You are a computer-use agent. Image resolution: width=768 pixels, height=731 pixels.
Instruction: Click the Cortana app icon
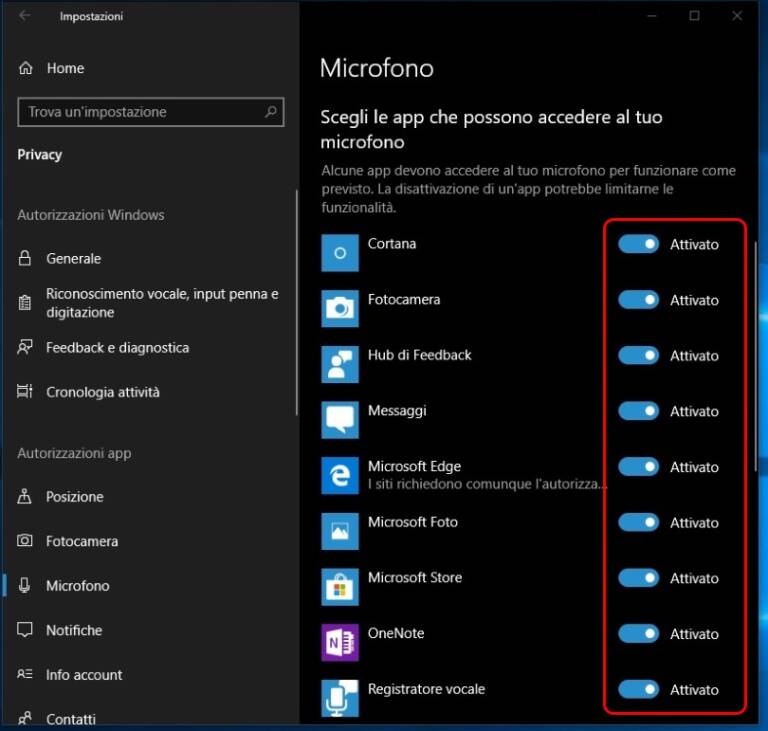tap(340, 253)
